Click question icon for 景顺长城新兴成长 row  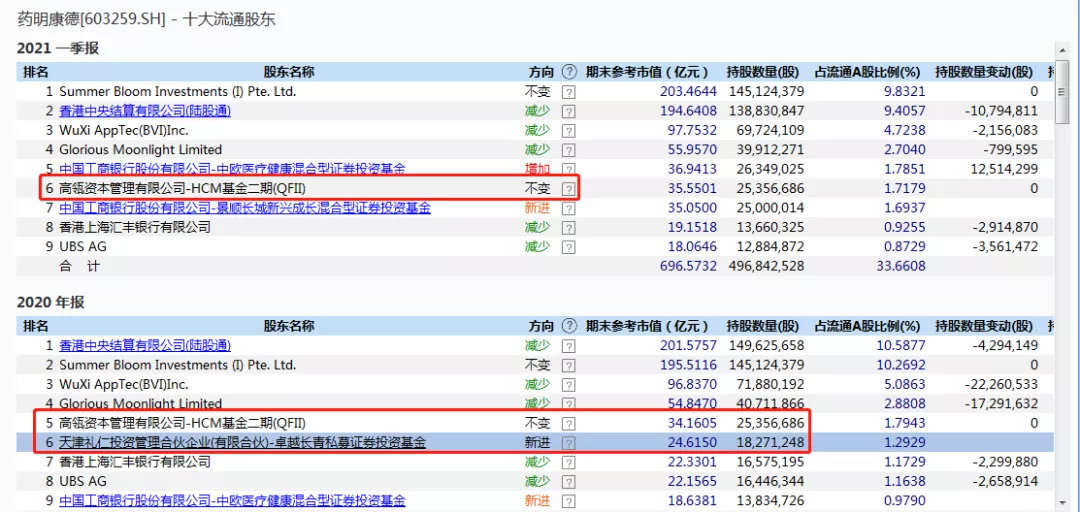coord(568,208)
